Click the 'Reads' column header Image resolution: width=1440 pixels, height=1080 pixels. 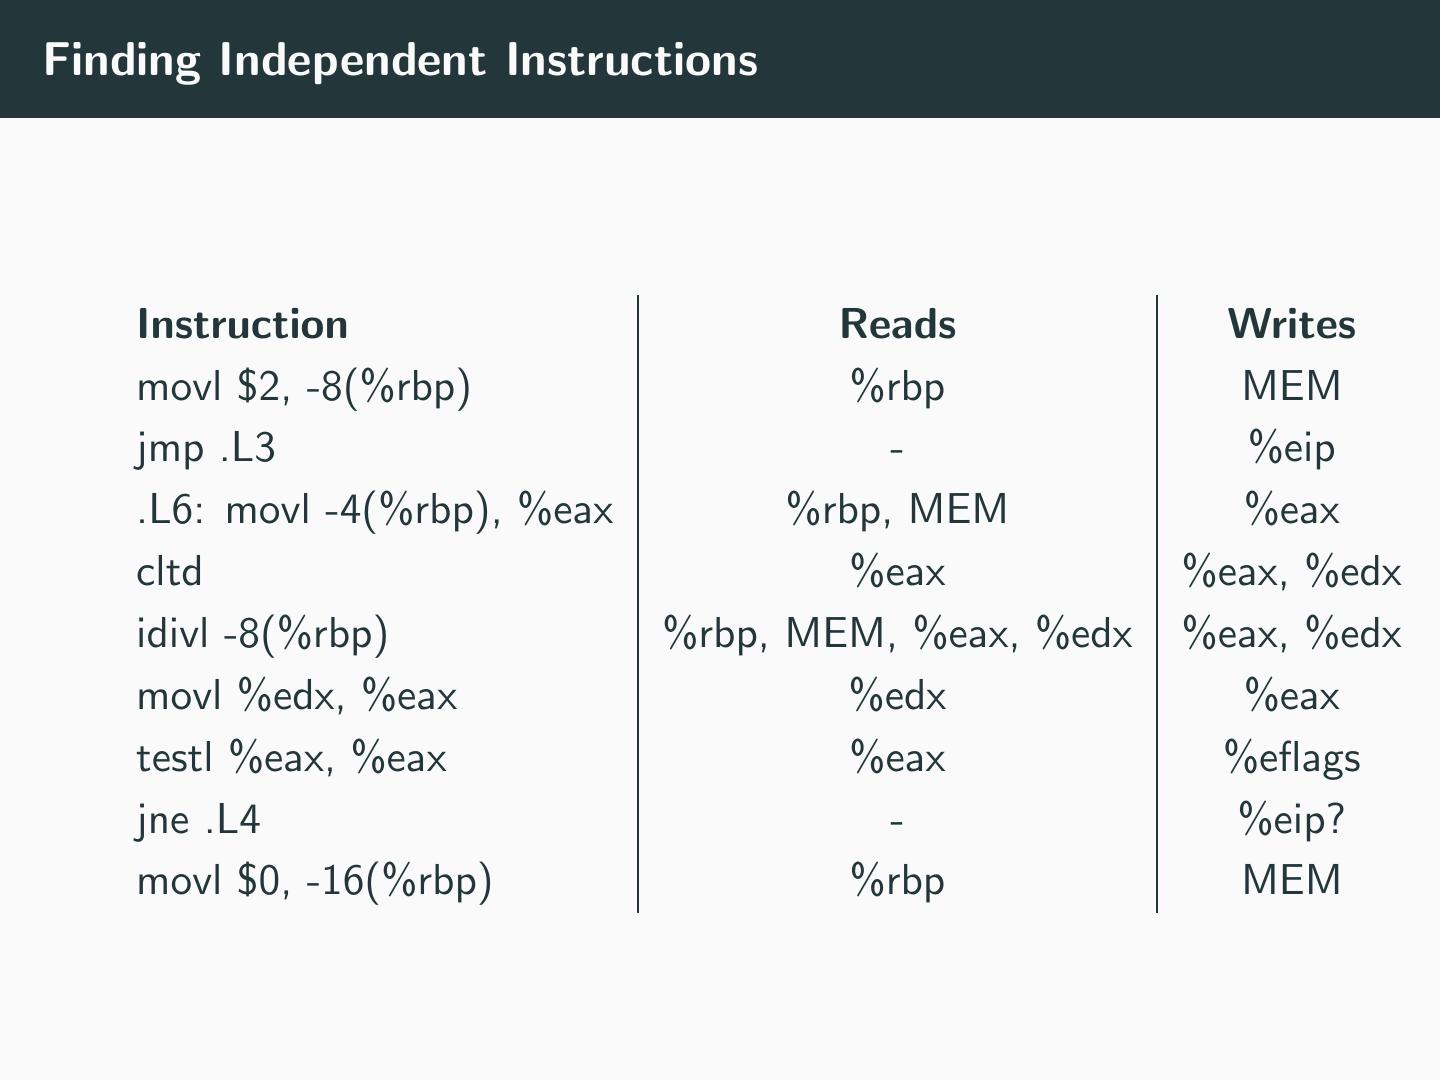(x=897, y=324)
